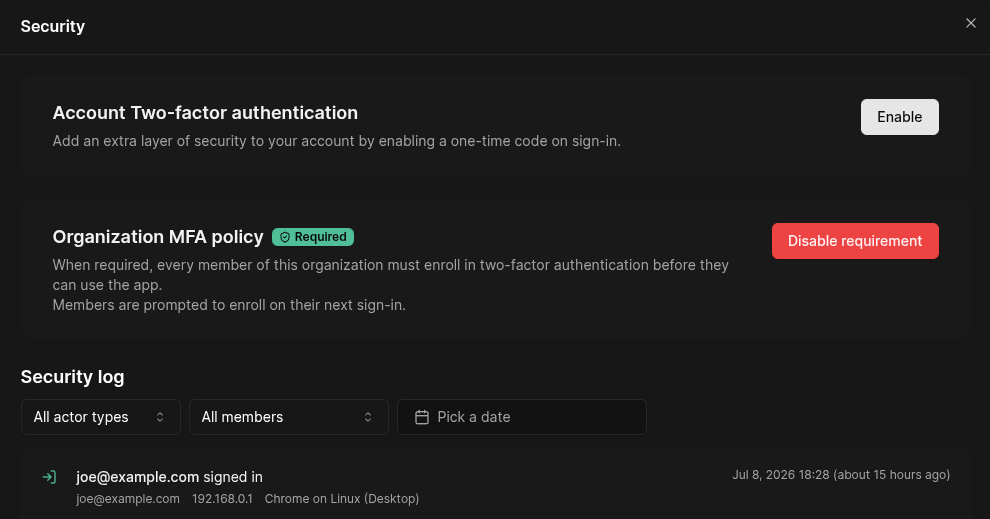Open the Pick a date field
The height and width of the screenshot is (519, 990).
[522, 417]
